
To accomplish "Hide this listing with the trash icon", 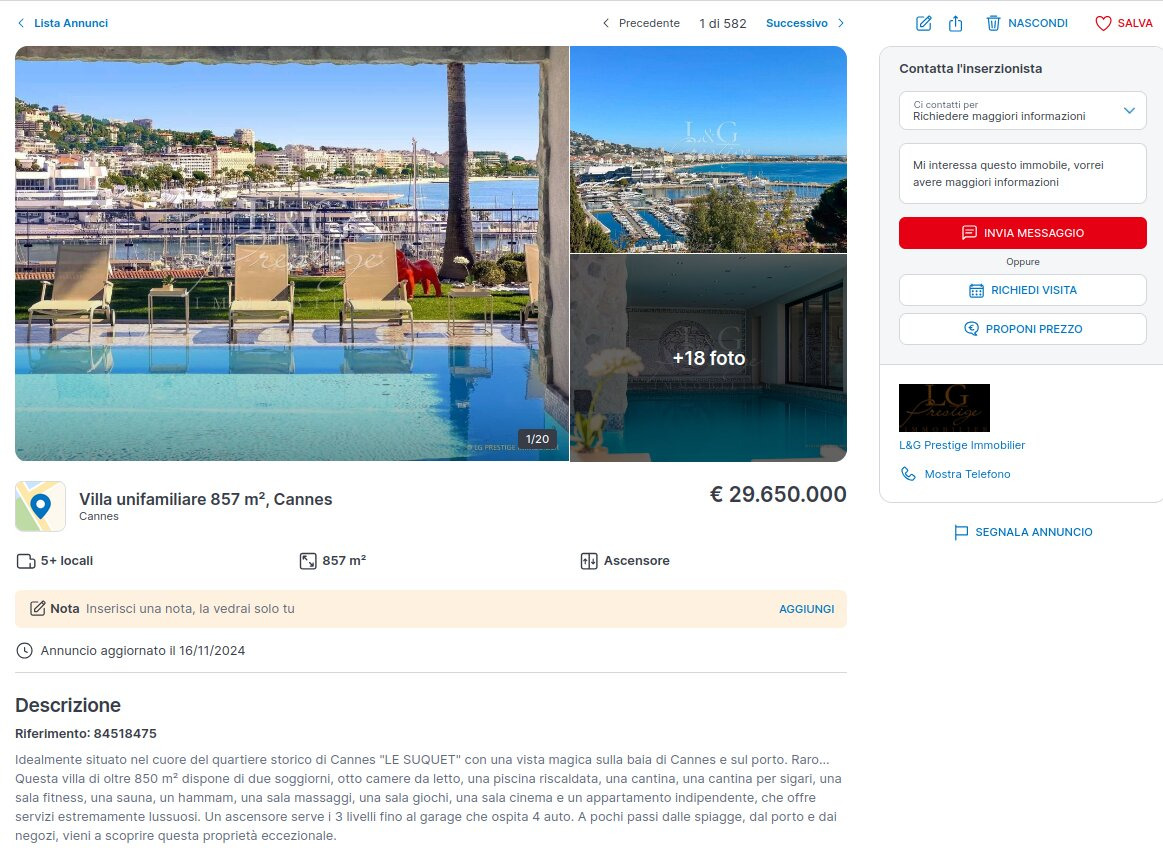I will 993,23.
